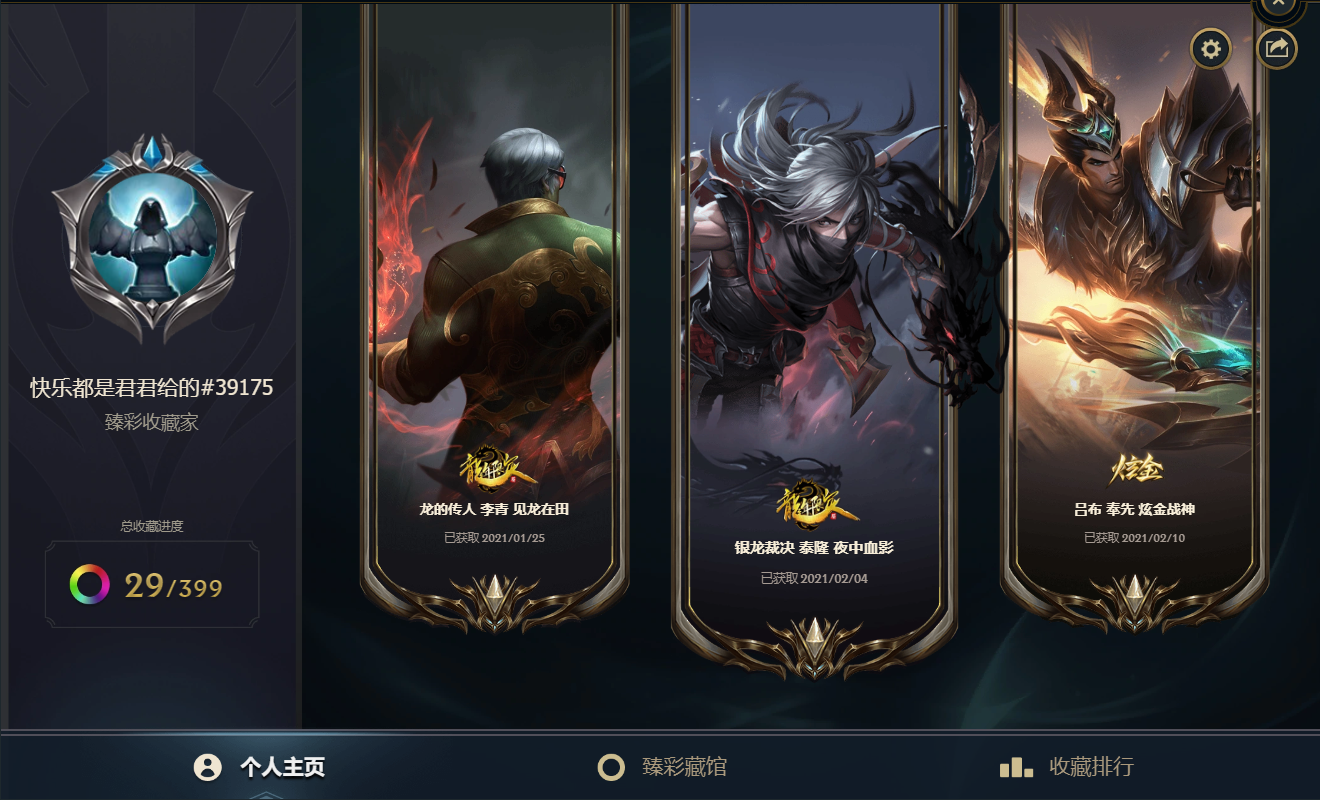Click the dragon logo on 李青 card
Viewport: 1320px width, 800px height.
pyautogui.click(x=492, y=467)
